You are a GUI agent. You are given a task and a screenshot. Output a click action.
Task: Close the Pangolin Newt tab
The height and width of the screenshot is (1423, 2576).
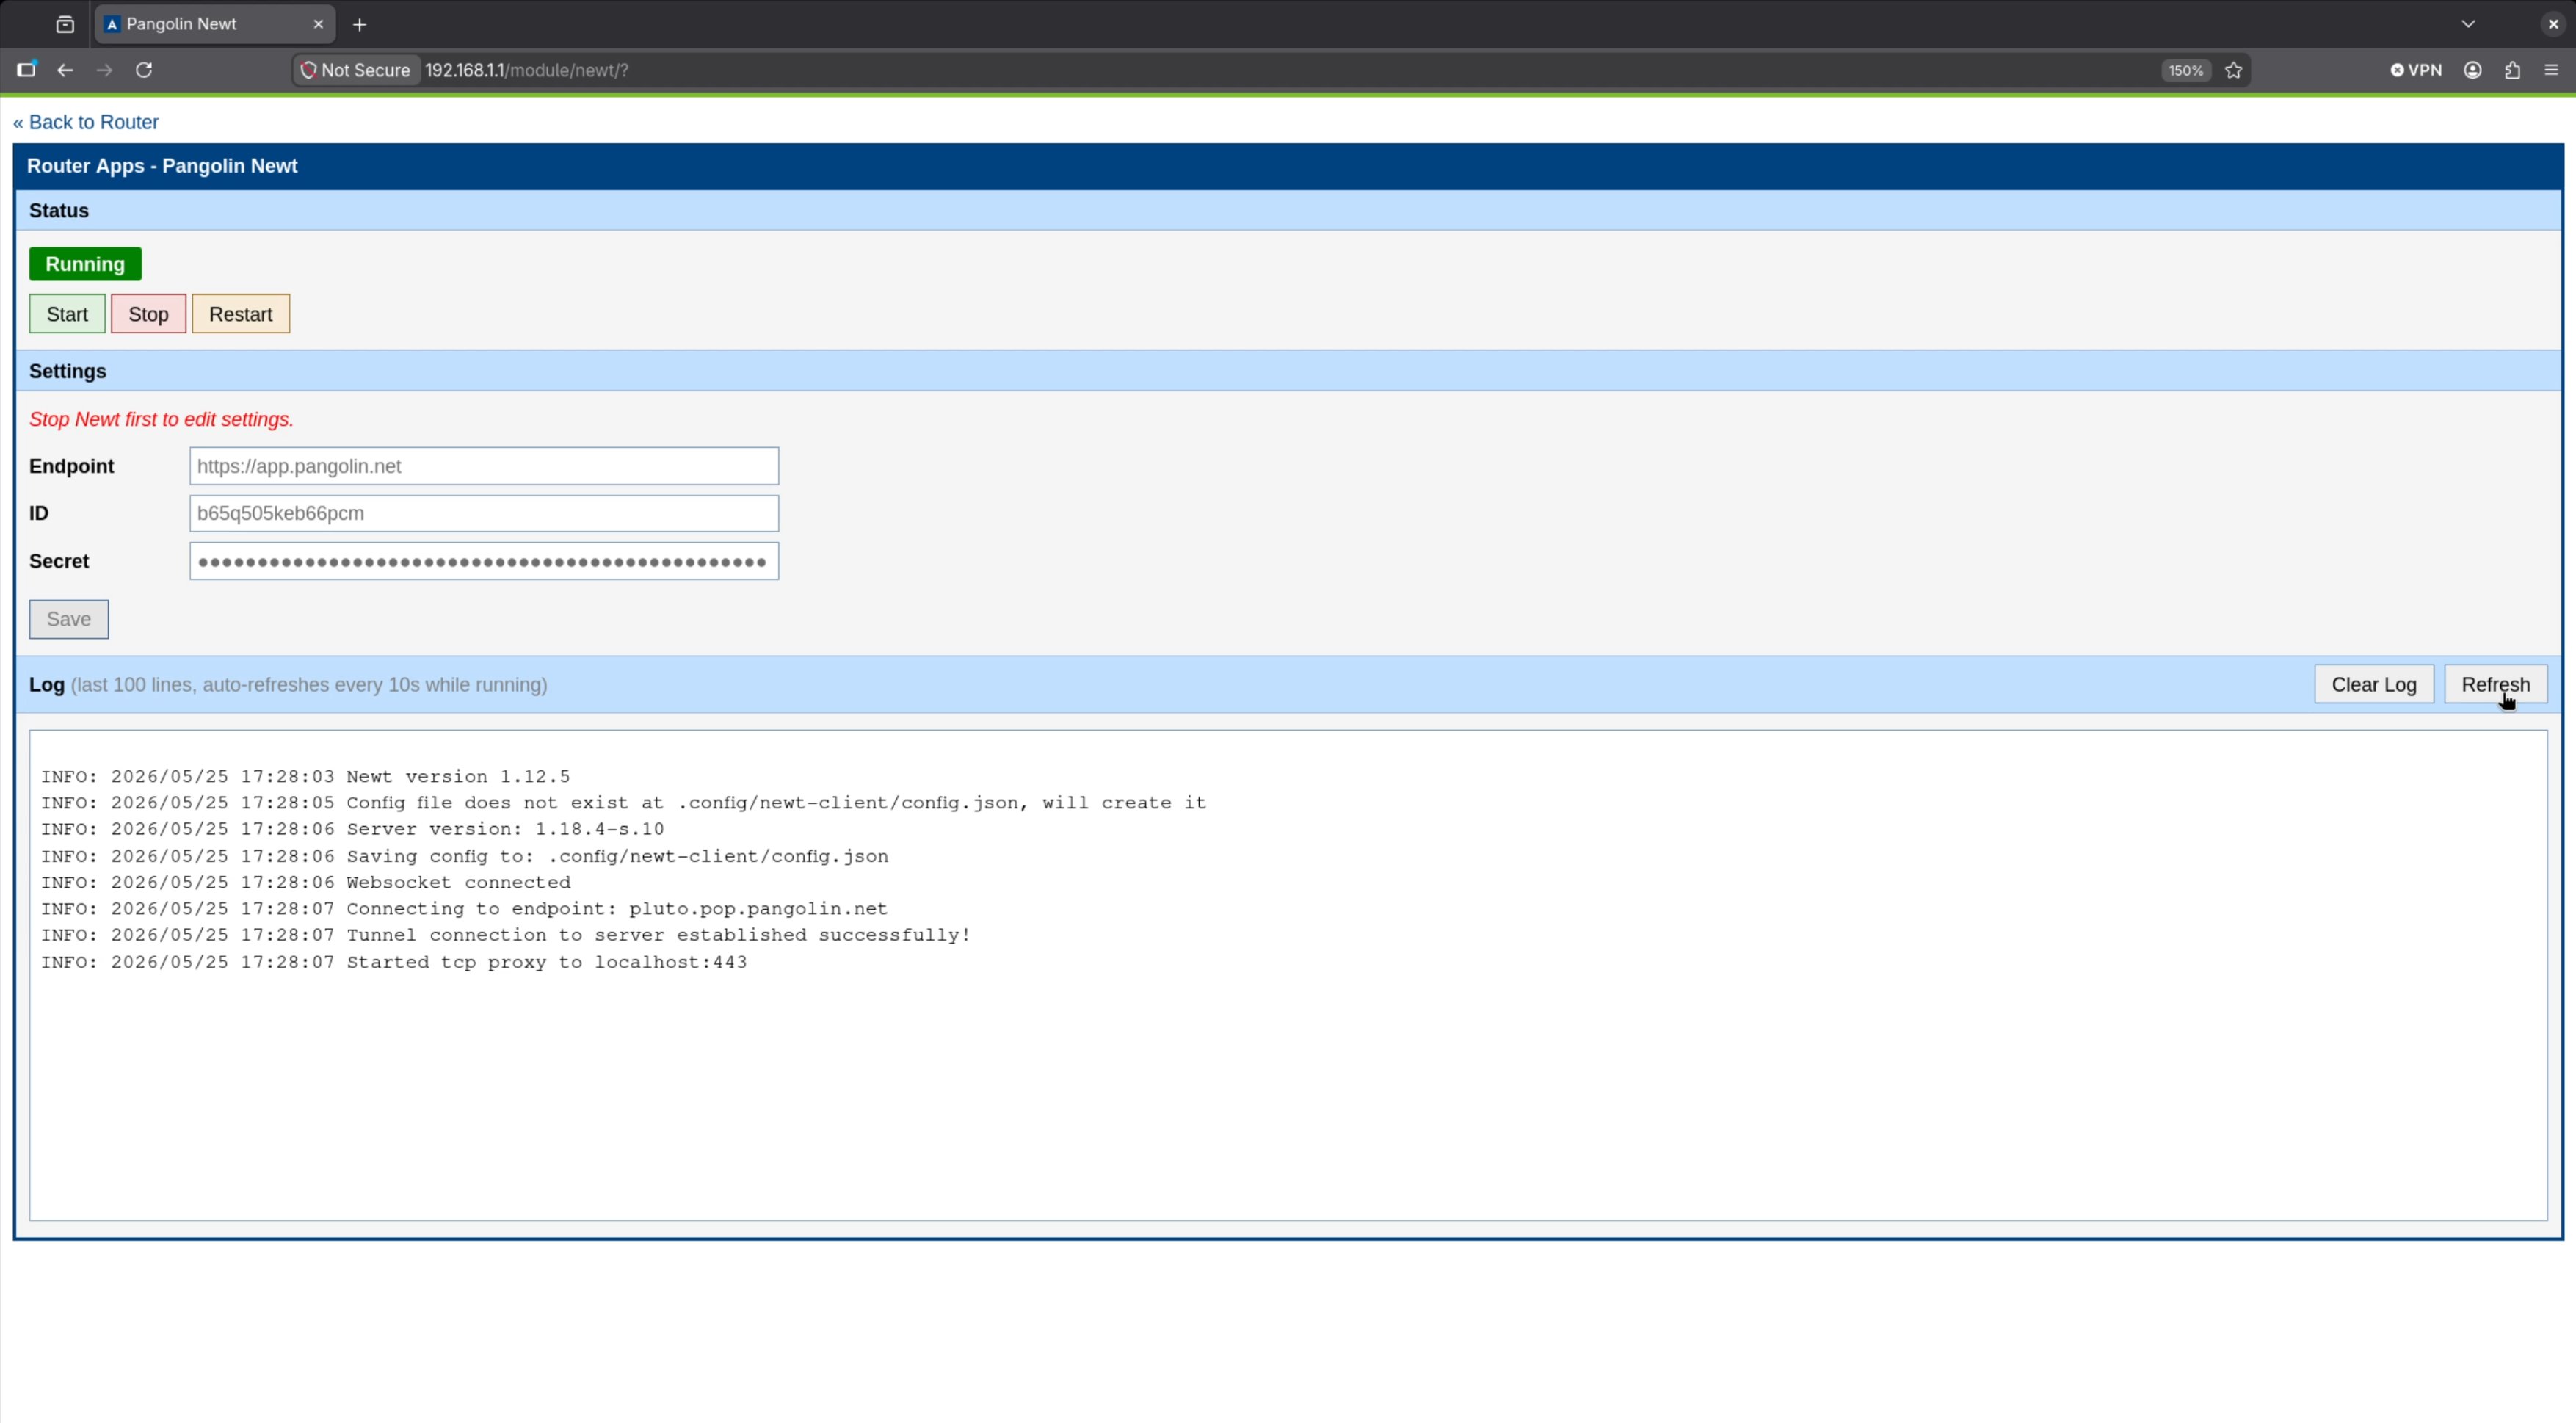(x=318, y=24)
